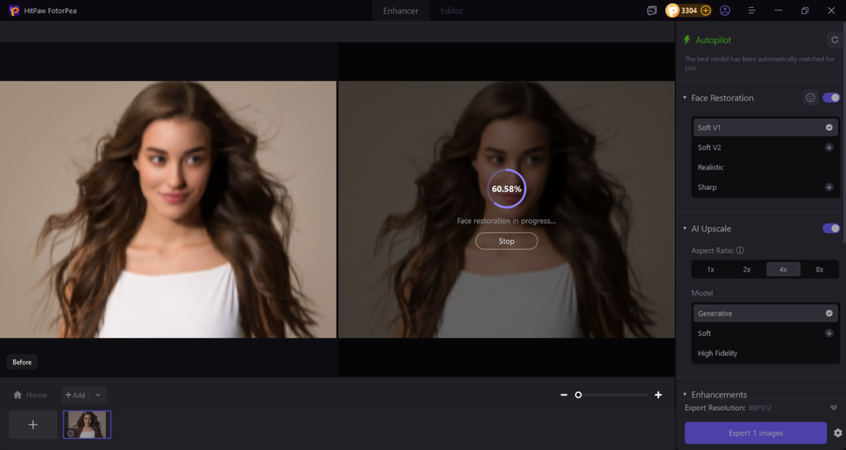Select 2x upscale ratio

coord(747,269)
